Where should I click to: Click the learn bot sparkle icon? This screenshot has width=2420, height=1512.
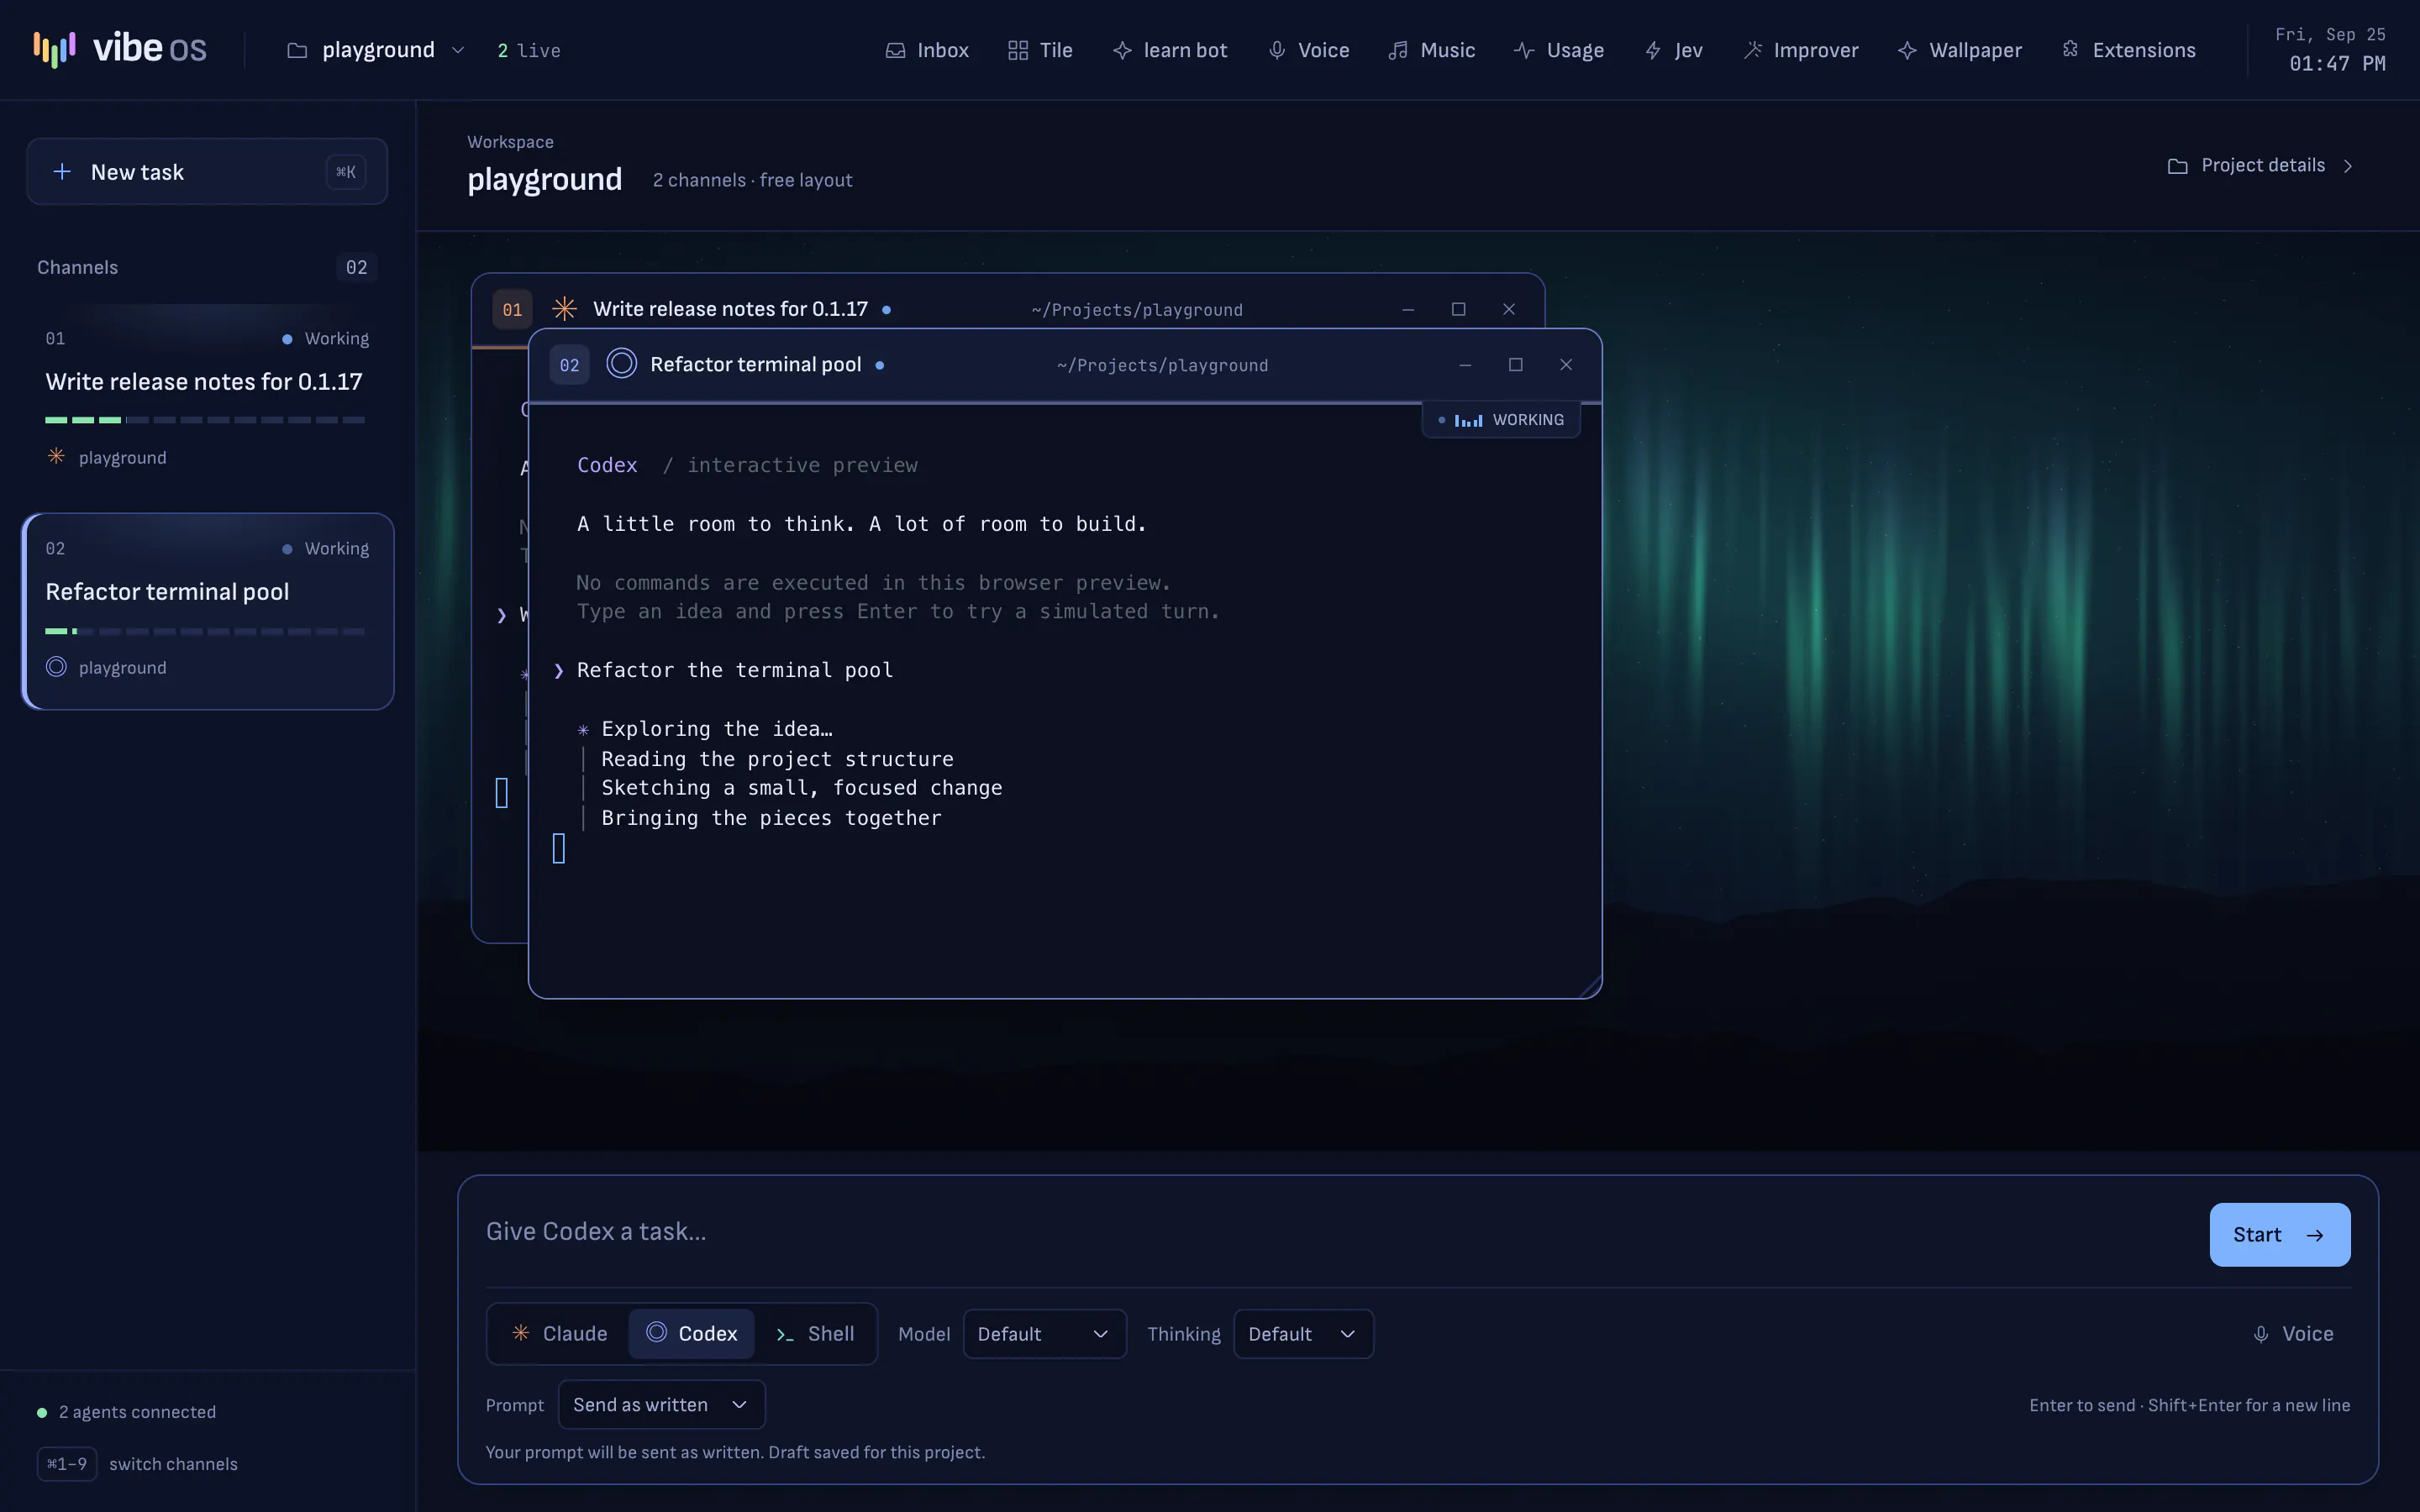(1122, 50)
